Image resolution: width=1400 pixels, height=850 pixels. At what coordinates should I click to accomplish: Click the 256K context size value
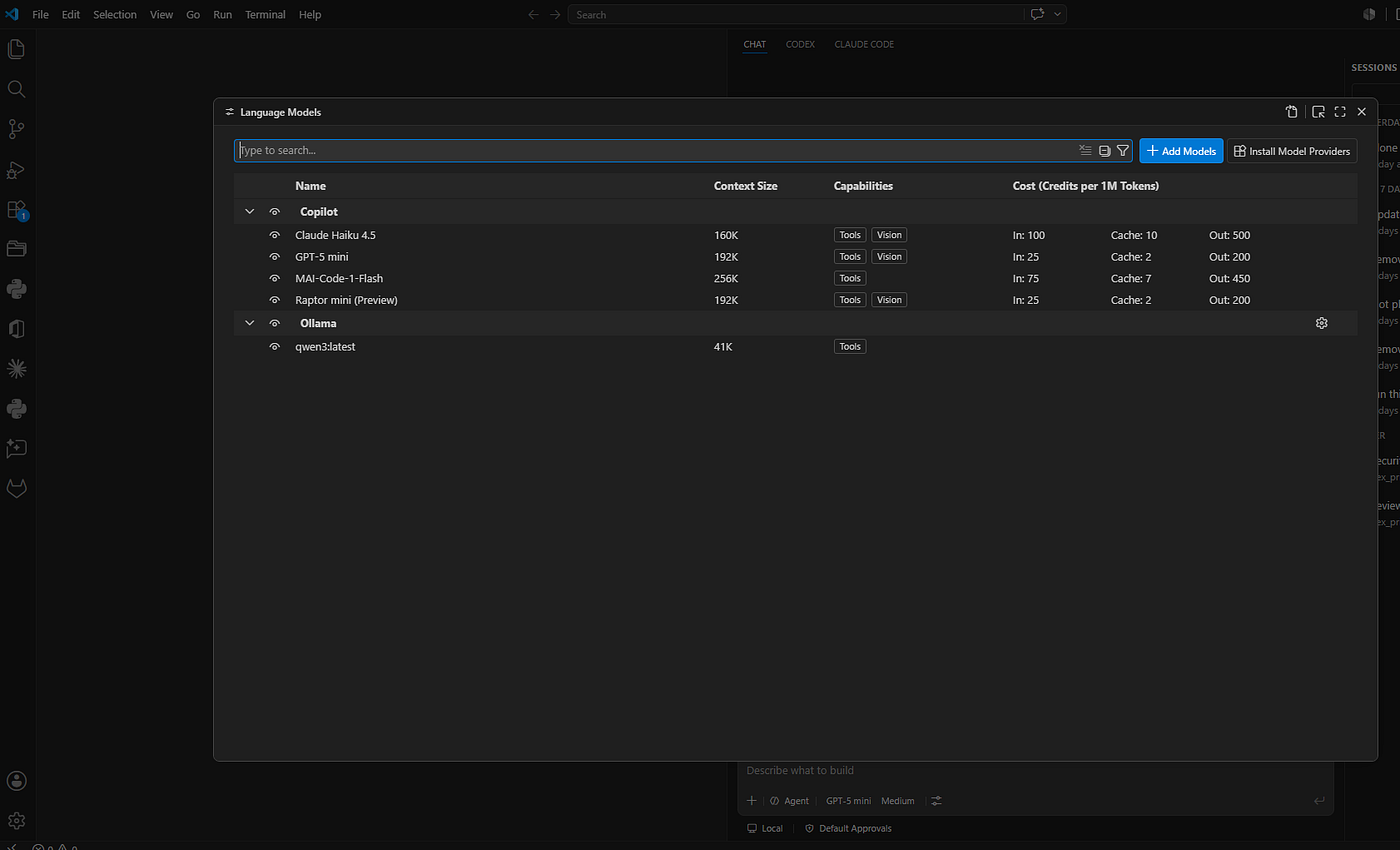pos(726,278)
